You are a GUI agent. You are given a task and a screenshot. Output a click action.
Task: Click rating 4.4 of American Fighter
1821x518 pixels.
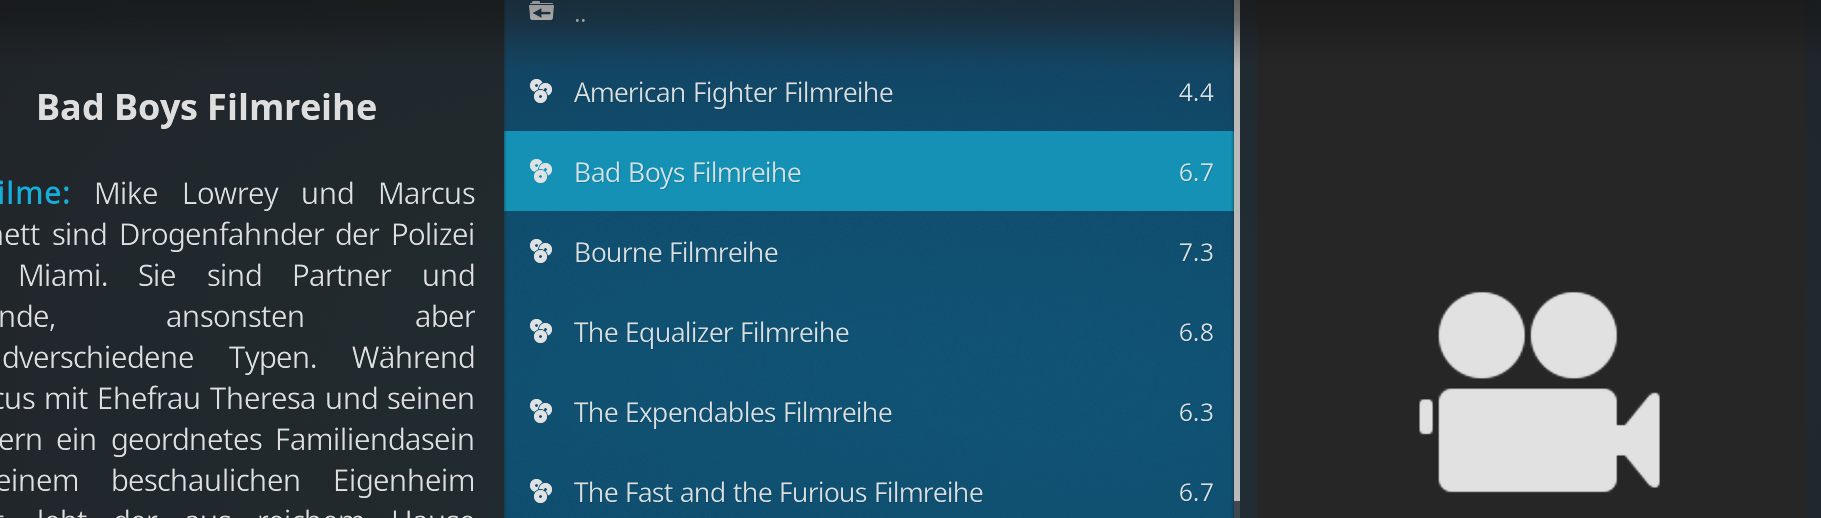click(1196, 92)
